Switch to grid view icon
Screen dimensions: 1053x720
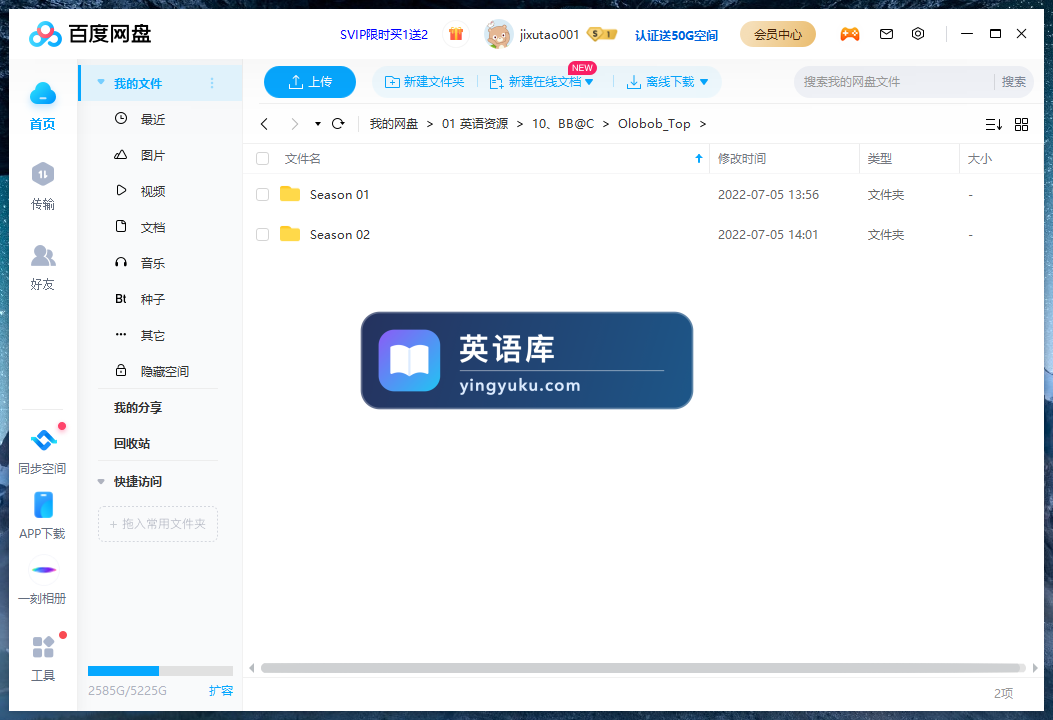point(1021,124)
